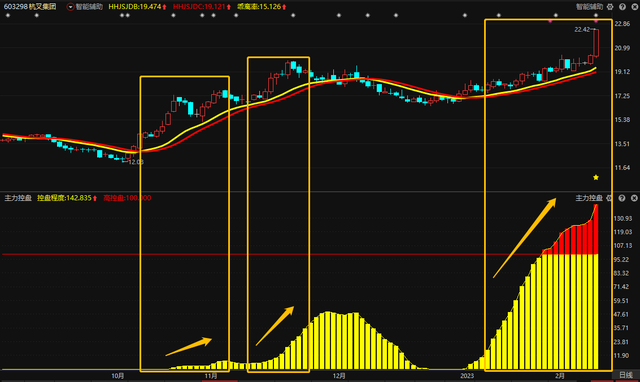Viewport: 640px width, 382px height.
Task: Click the 智能辅助 indicator name at top-right
Action: tap(589, 7)
